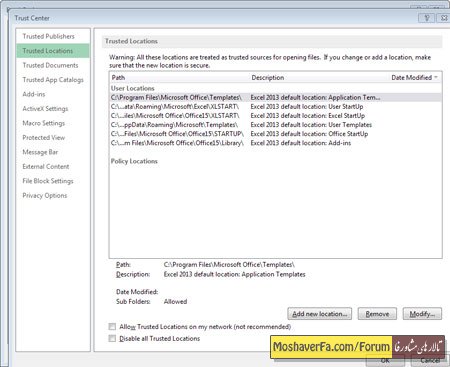Image resolution: width=450 pixels, height=367 pixels.
Task: Click the 'Add-ins' description cell
Action: point(301,143)
